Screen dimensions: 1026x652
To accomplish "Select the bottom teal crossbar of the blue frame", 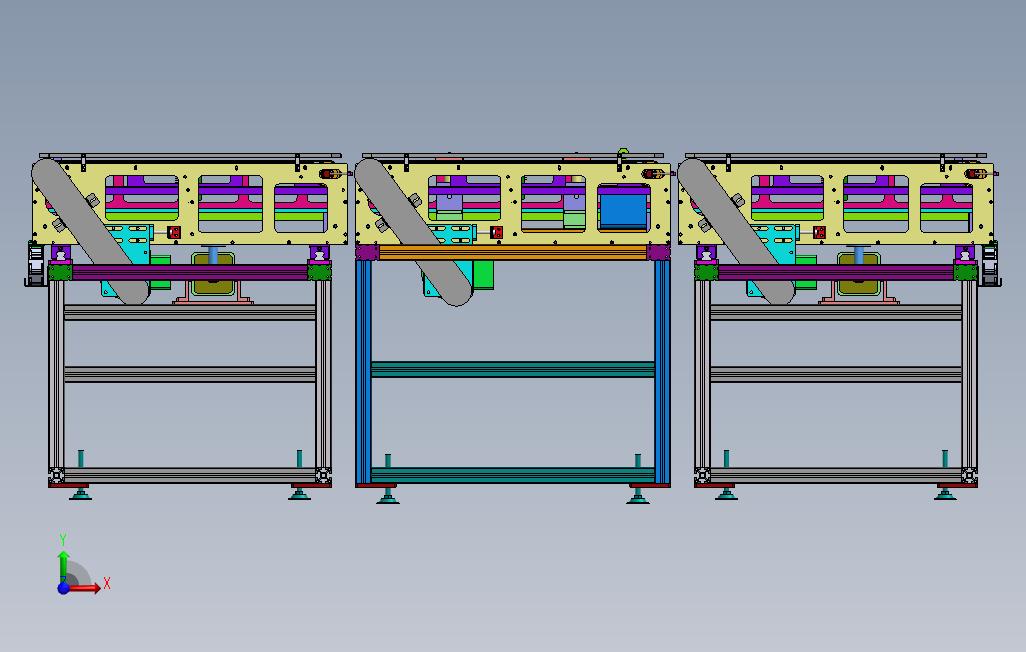I will pos(512,475).
